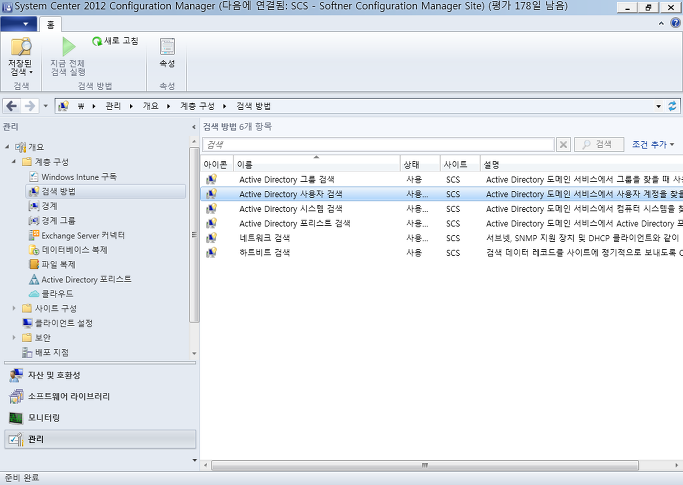Click the 경계 tree item icon
The width and height of the screenshot is (683, 485).
pyautogui.click(x=34, y=206)
